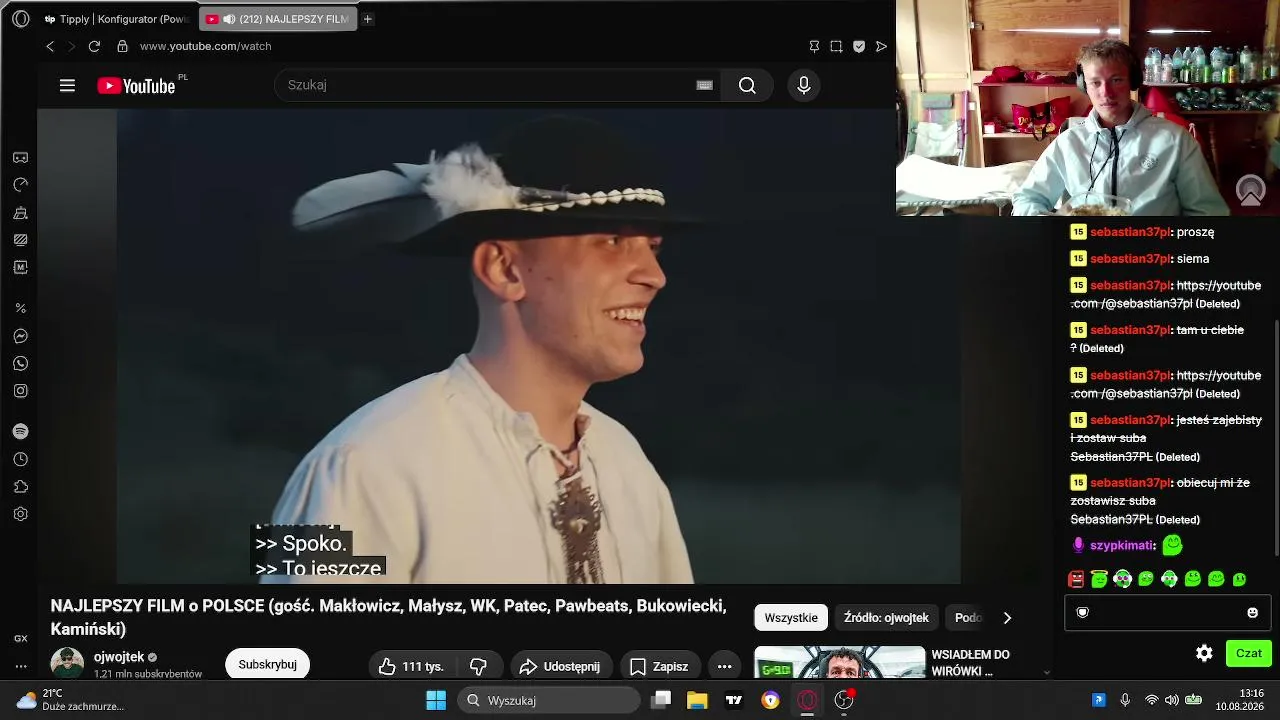The width and height of the screenshot is (1280, 720).
Task: Open browsing history clock icon in sidebar
Action: tap(20, 459)
